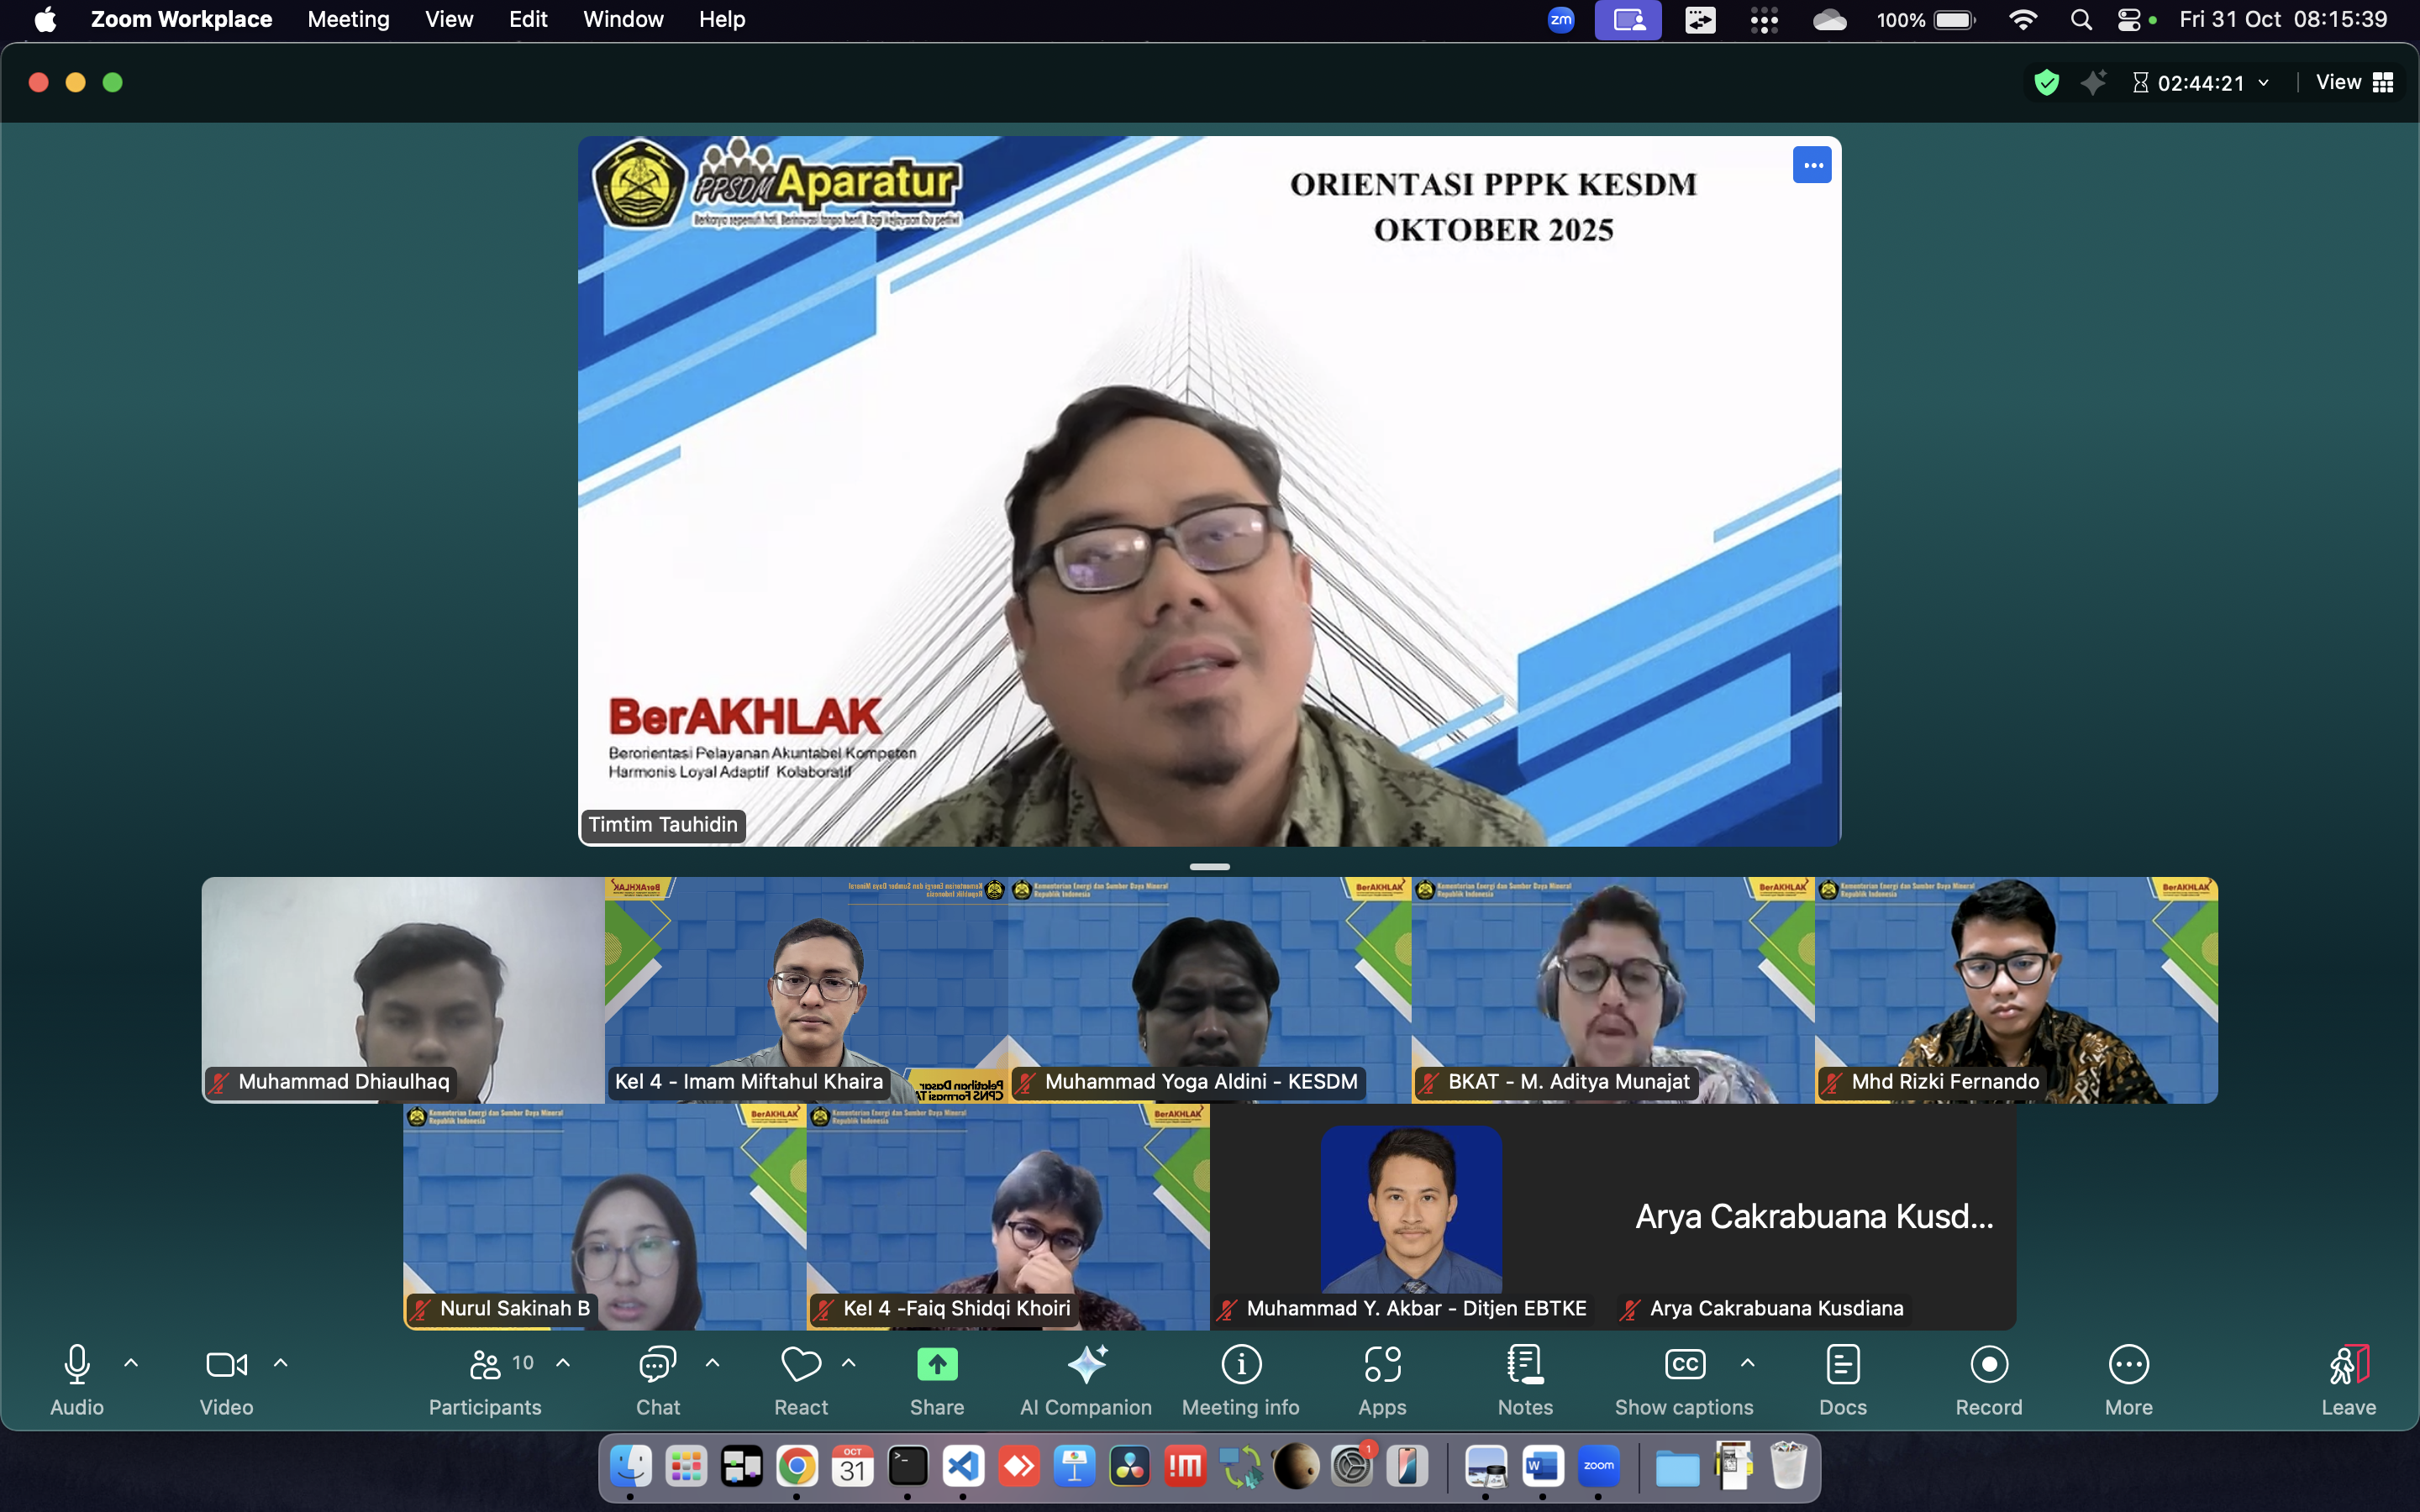2420x1512 pixels.
Task: Select Nurul Sakinah B's video thumbnail
Action: [x=604, y=1216]
